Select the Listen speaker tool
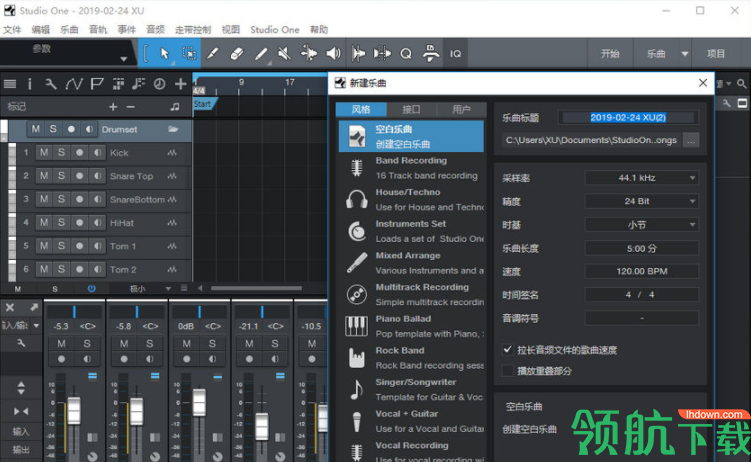The height and width of the screenshot is (462, 751). (x=333, y=54)
